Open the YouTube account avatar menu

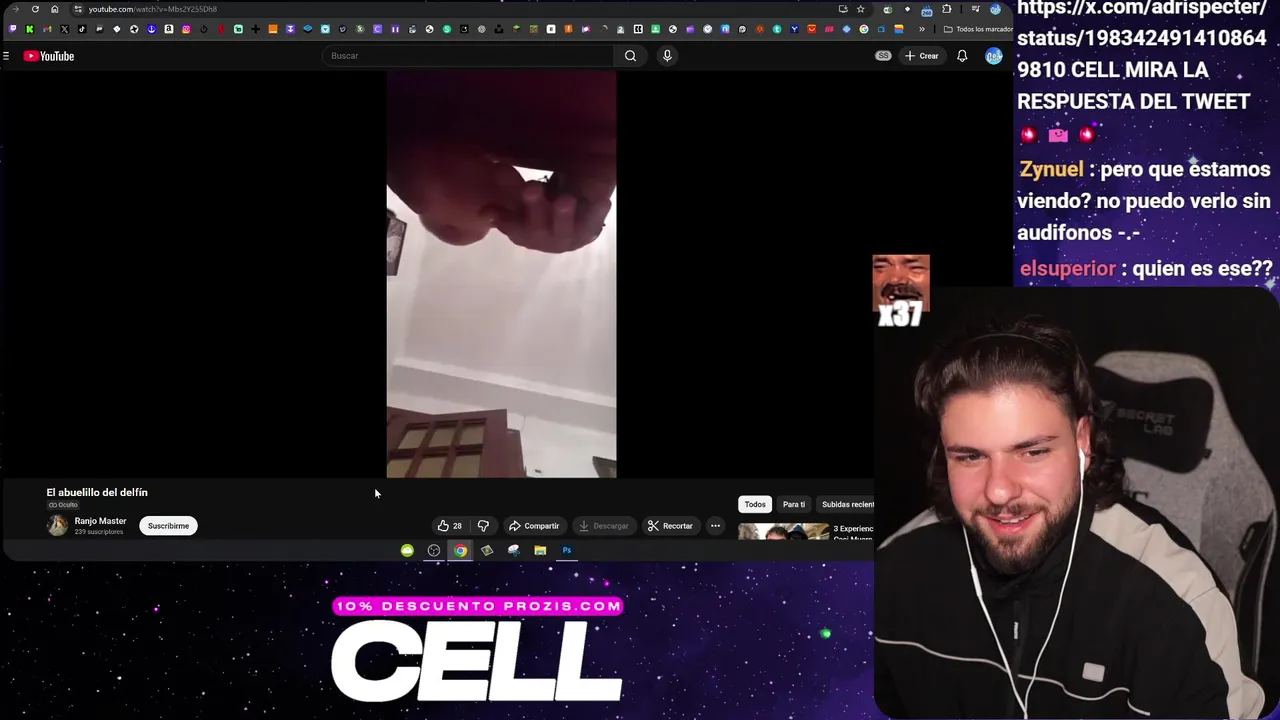[993, 56]
